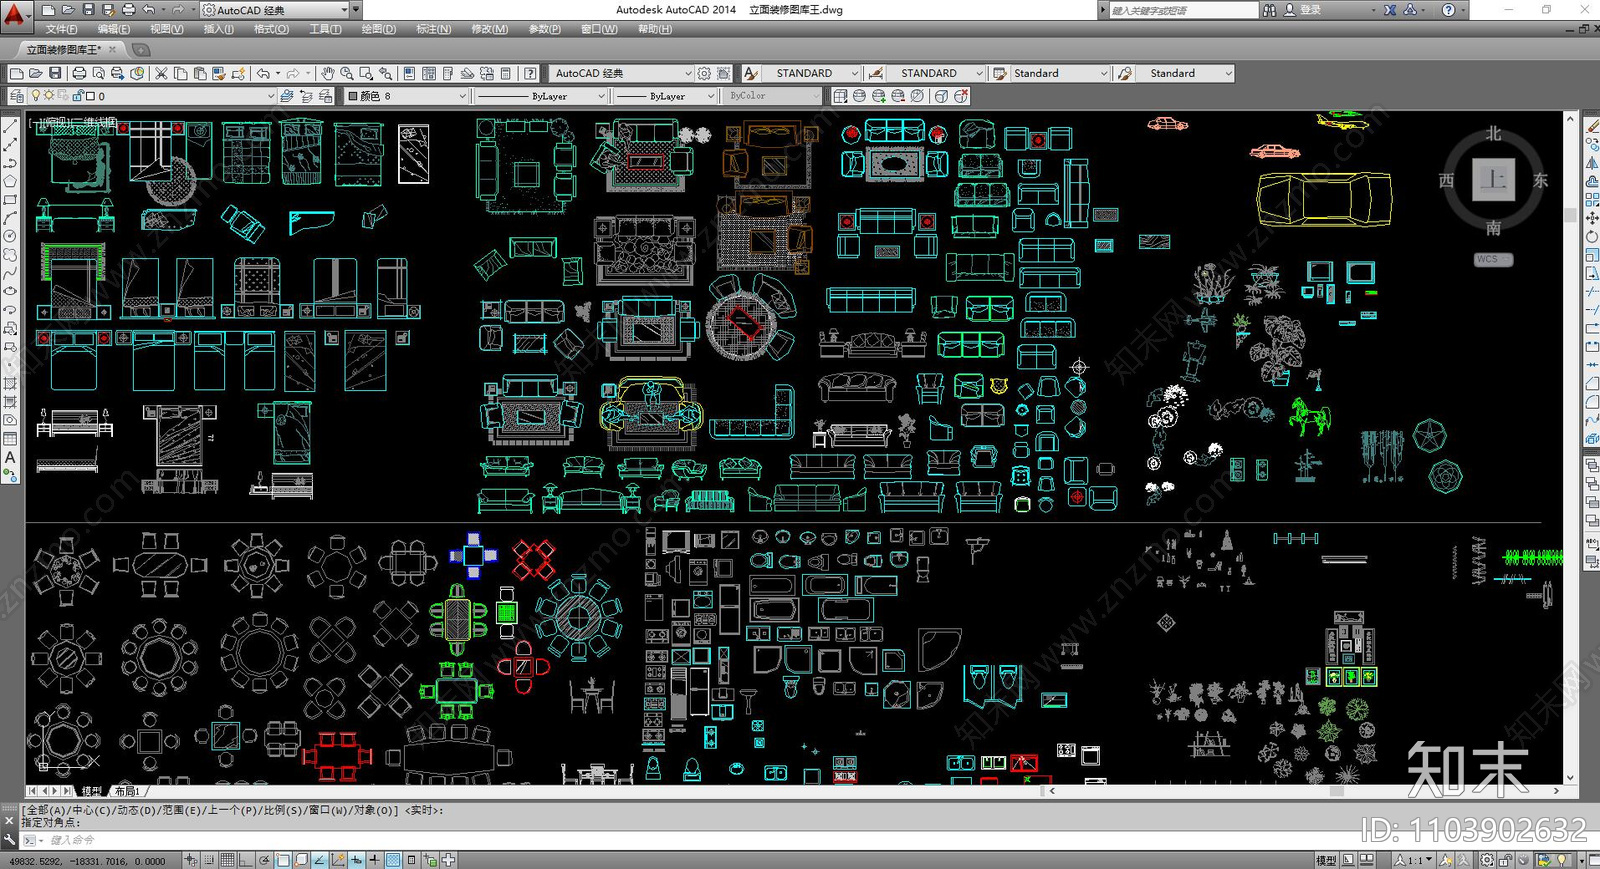Expand the layer list dropdown showing 0
The height and width of the screenshot is (869, 1600).
pyautogui.click(x=270, y=97)
